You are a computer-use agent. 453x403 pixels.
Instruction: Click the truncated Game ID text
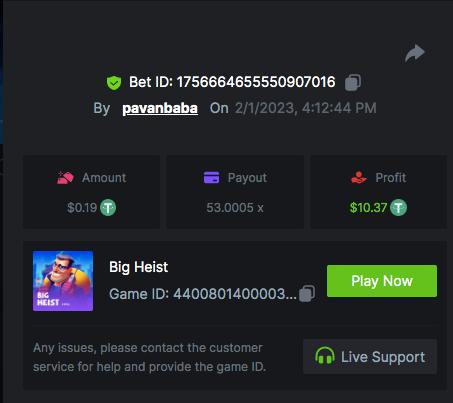click(203, 294)
